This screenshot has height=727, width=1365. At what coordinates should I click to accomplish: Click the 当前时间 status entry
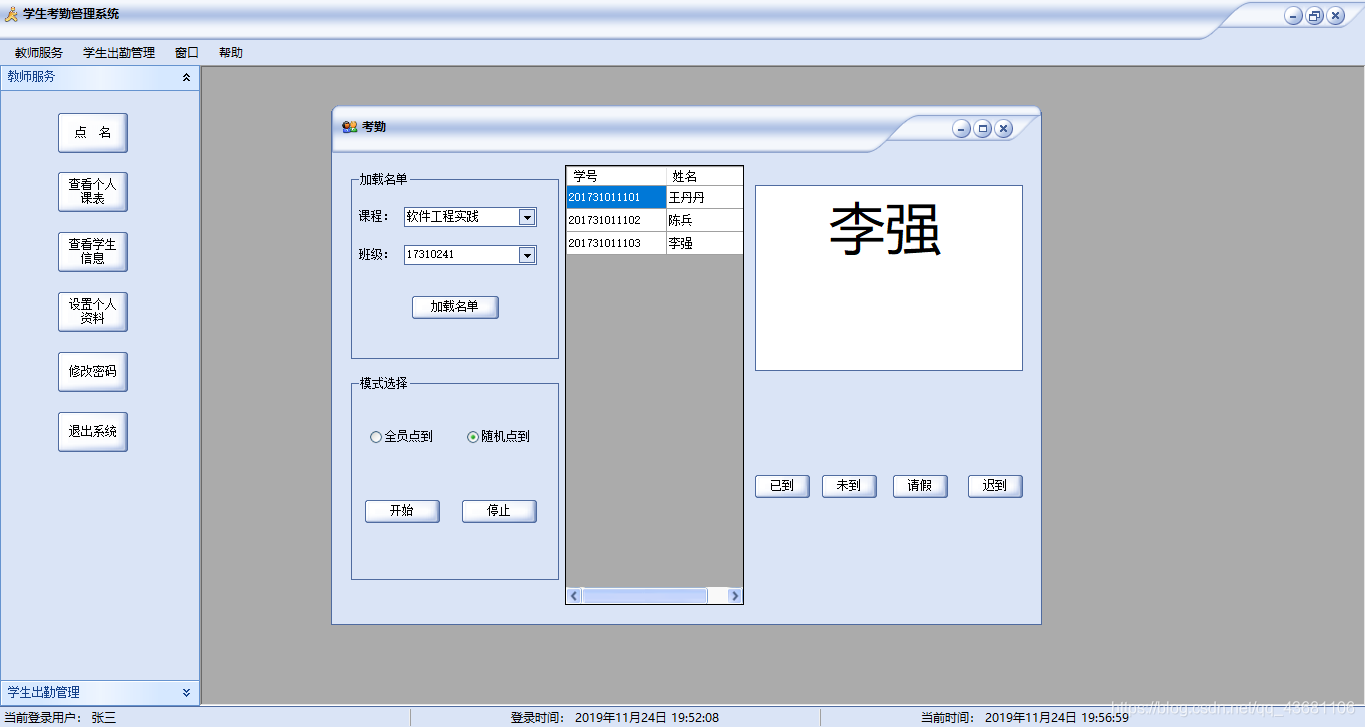point(1025,717)
